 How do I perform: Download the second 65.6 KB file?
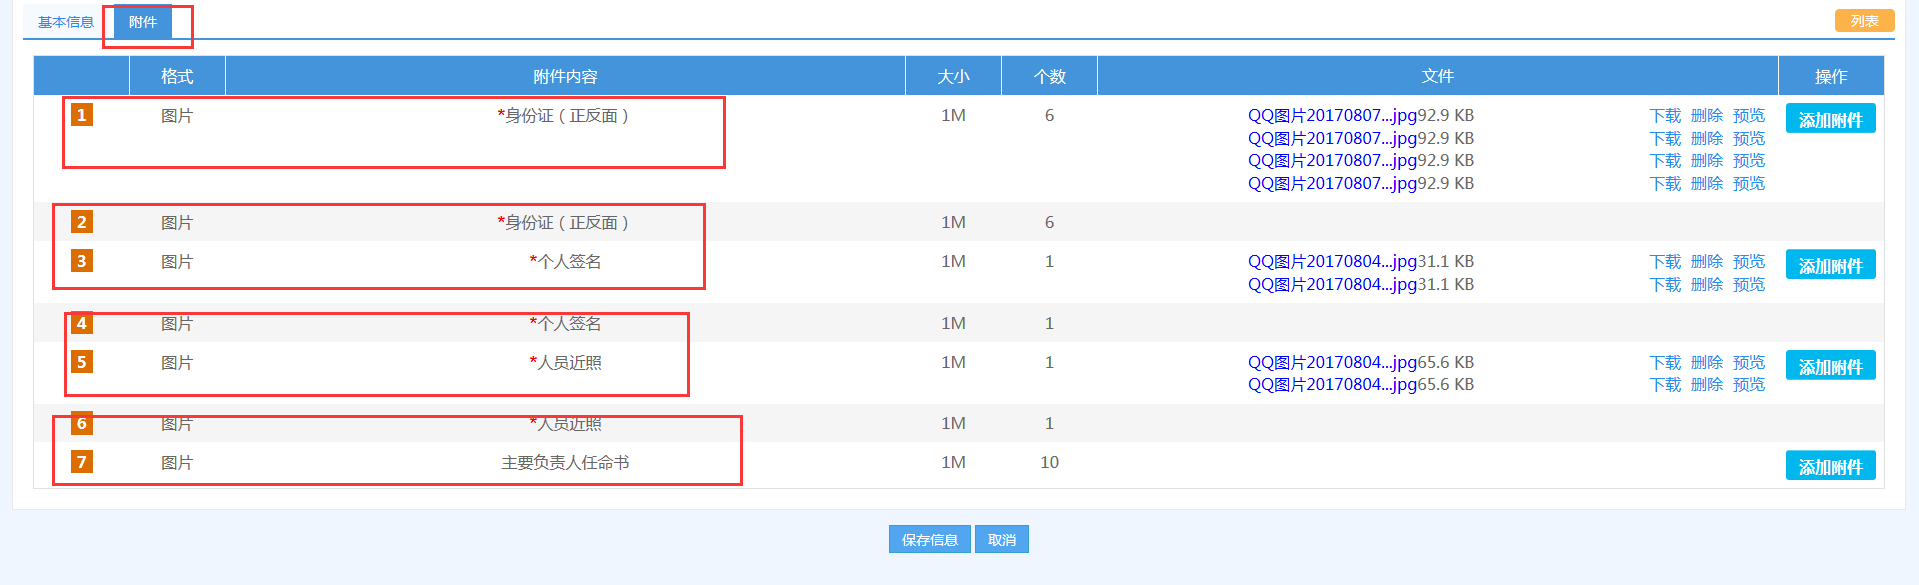click(x=1665, y=385)
